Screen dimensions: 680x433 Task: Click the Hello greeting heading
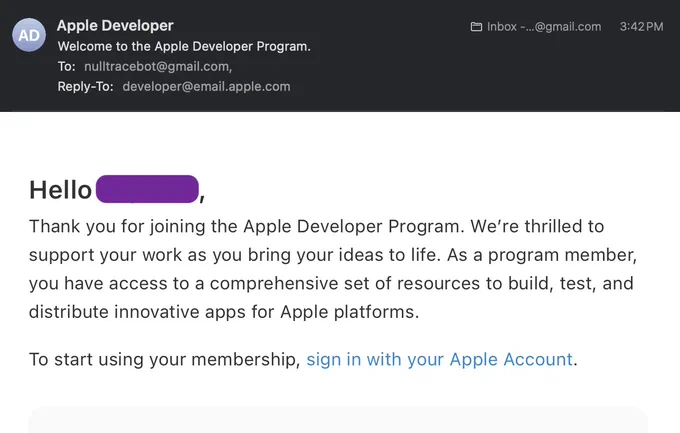pyautogui.click(x=117, y=190)
